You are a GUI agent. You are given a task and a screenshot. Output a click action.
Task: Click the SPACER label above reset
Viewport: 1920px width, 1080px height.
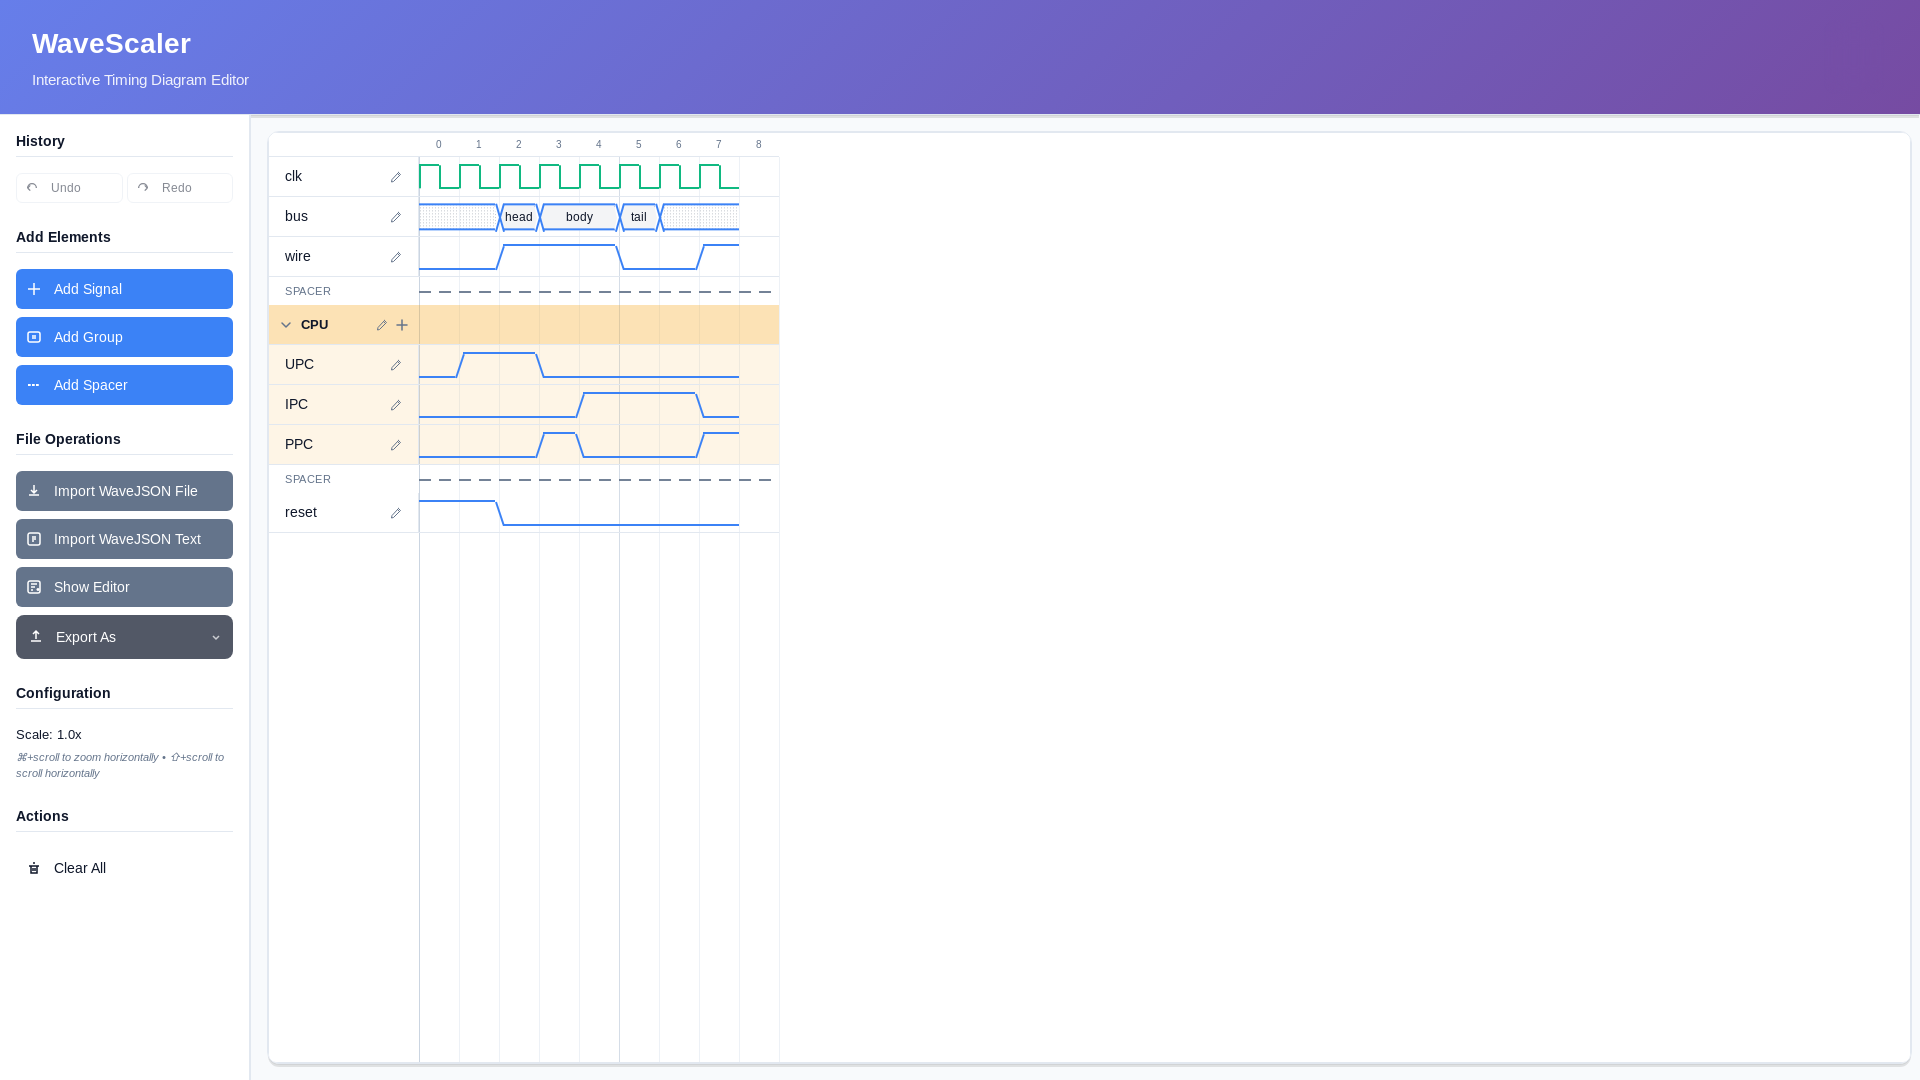(308, 479)
